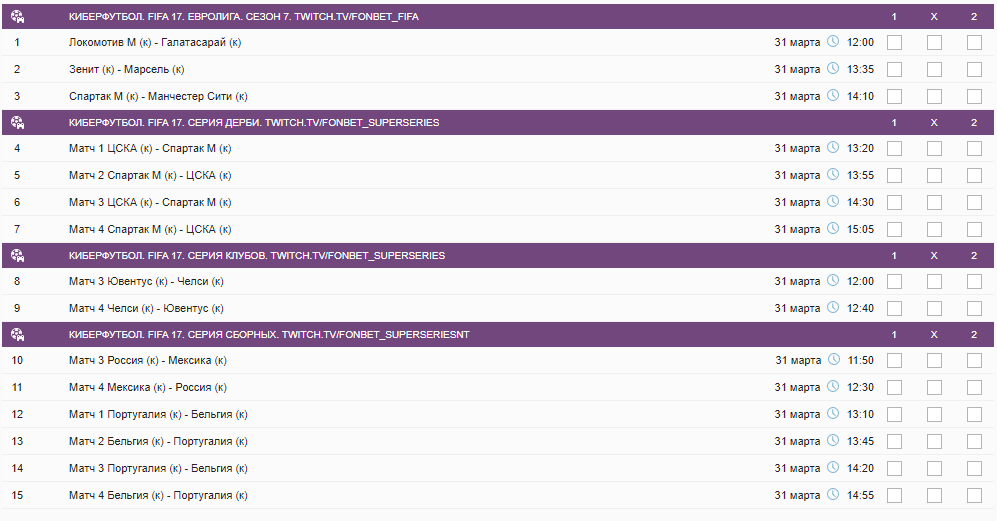This screenshot has height=521, width=997.
Task: Click the soccer icon in Серия Сборных header
Action: pyautogui.click(x=17, y=335)
